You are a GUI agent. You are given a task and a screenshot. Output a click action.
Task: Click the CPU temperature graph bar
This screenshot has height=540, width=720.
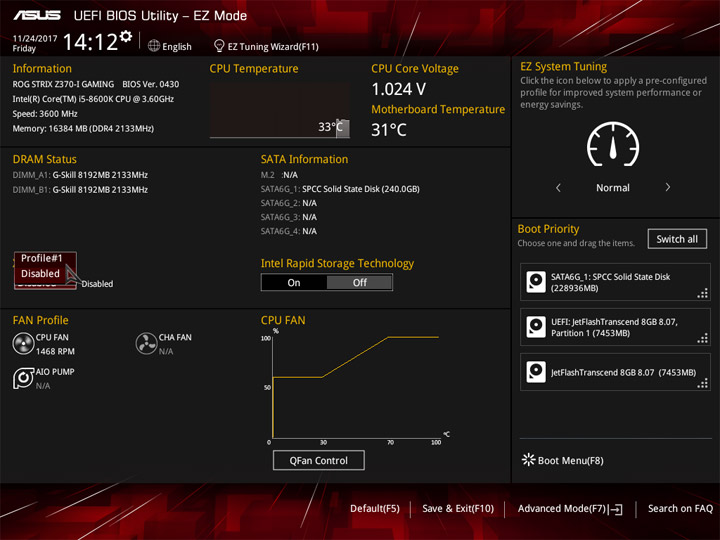coord(342,128)
